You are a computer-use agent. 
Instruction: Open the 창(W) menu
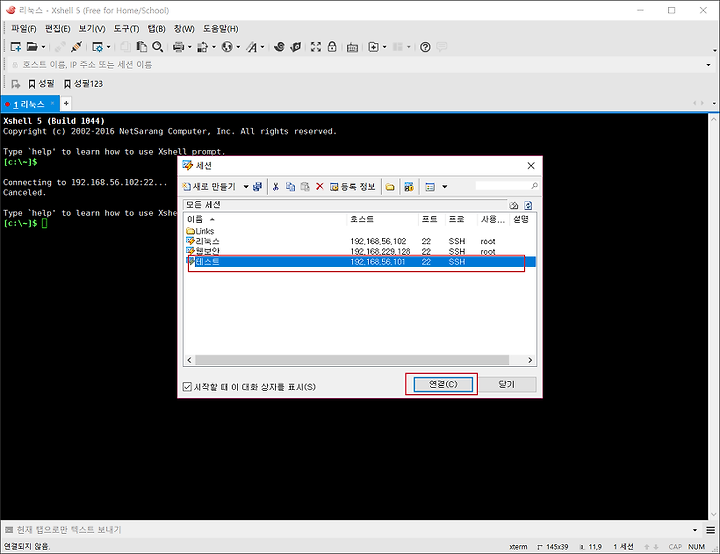[184, 29]
